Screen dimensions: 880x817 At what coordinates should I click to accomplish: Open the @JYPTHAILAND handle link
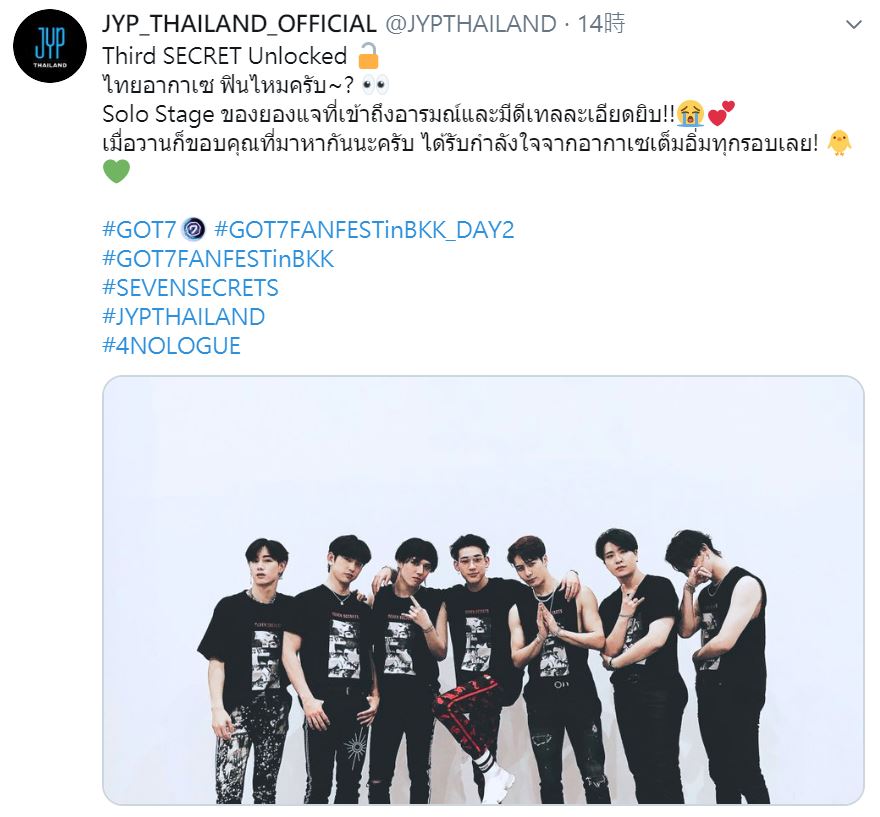pos(470,24)
